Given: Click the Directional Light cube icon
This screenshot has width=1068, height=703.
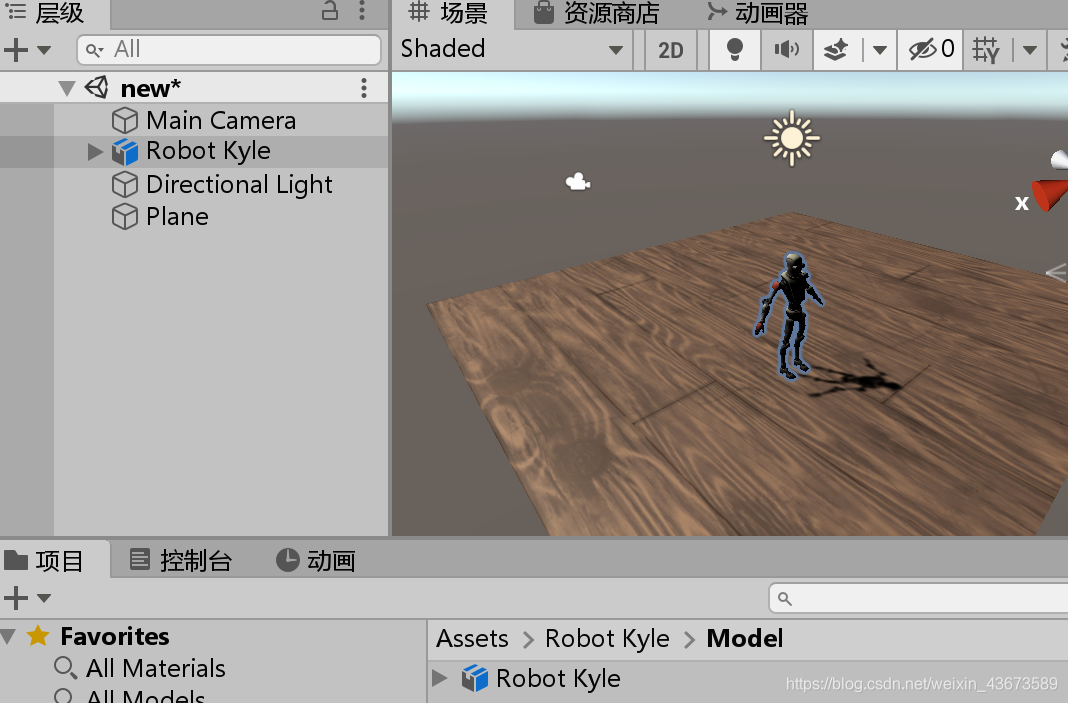Looking at the screenshot, I should [125, 185].
